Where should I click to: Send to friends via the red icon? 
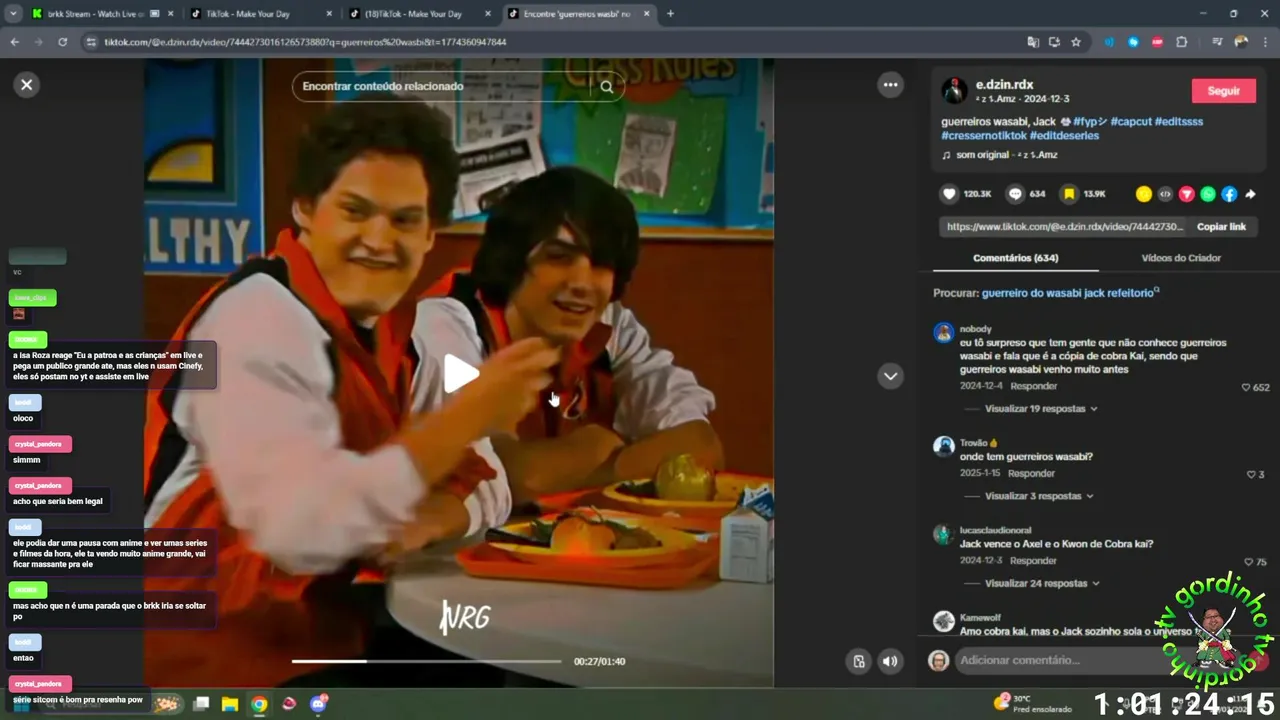tap(1186, 194)
